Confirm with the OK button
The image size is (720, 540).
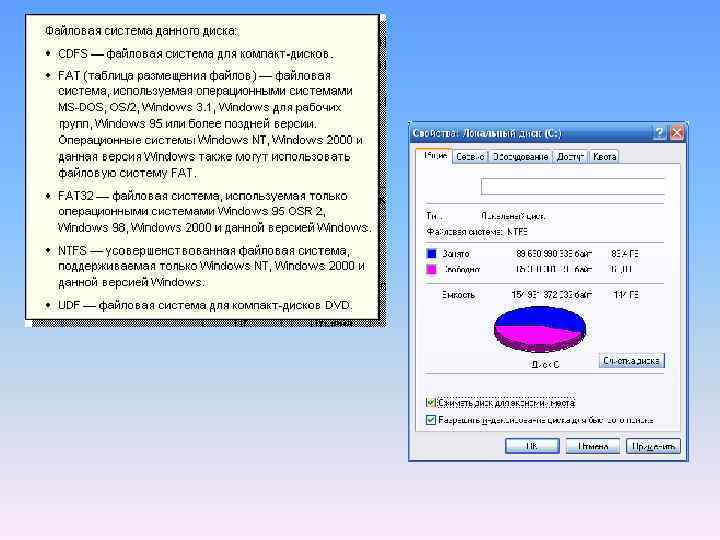click(x=532, y=446)
